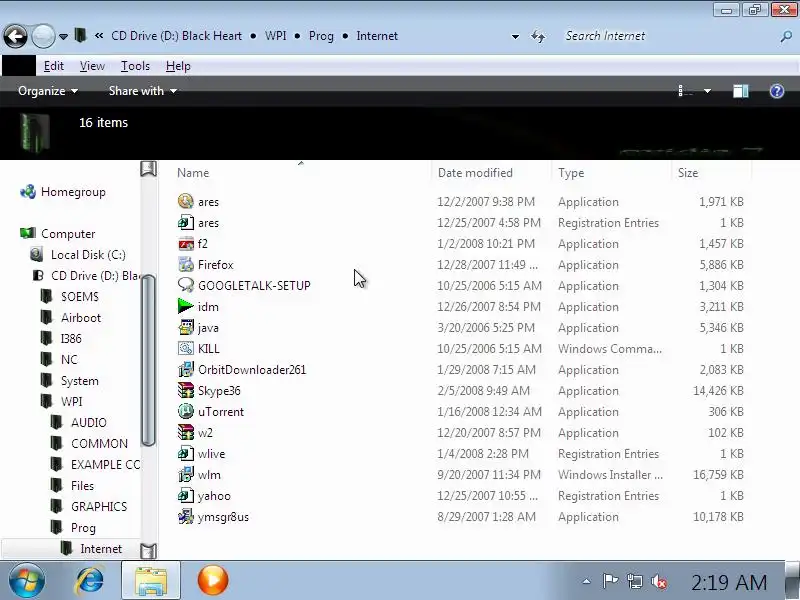Image resolution: width=800 pixels, height=600 pixels.
Task: Select the wlm installer icon
Action: tap(186, 474)
